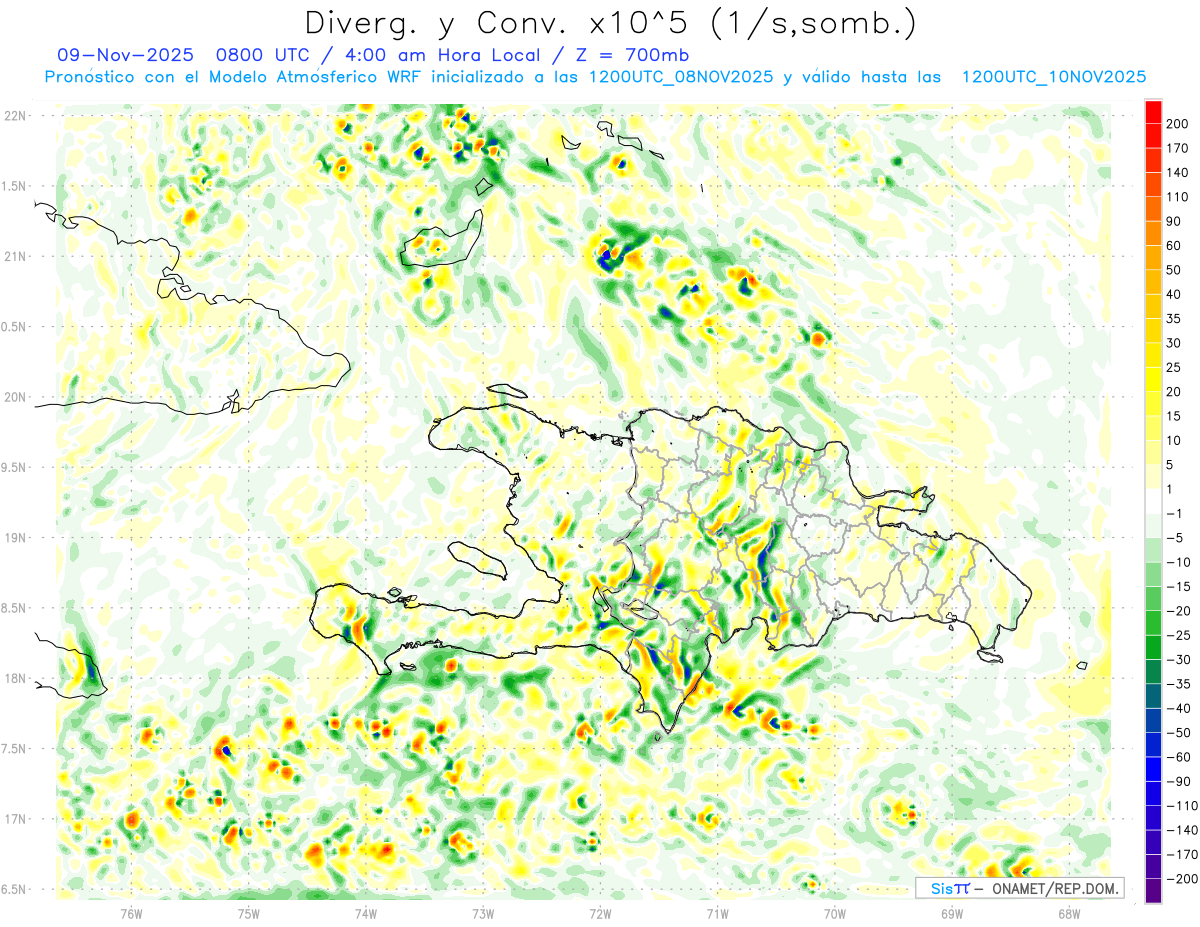The width and height of the screenshot is (1200, 927).
Task: Select the valid-until time '1200UTC_10NOV2025'
Action: point(1053,77)
